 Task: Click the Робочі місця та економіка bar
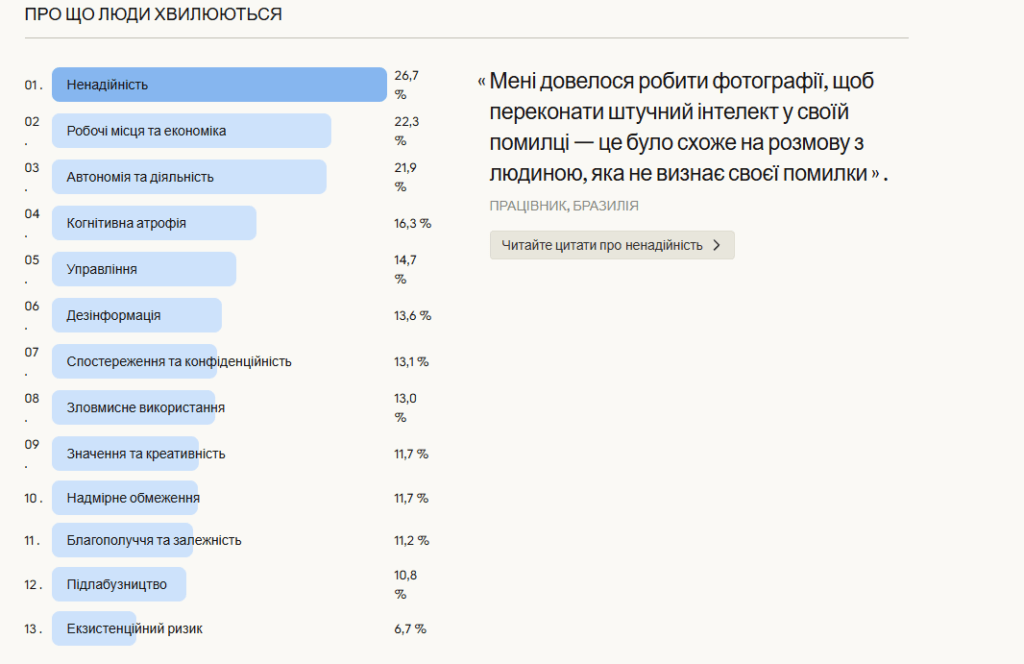[x=191, y=131]
